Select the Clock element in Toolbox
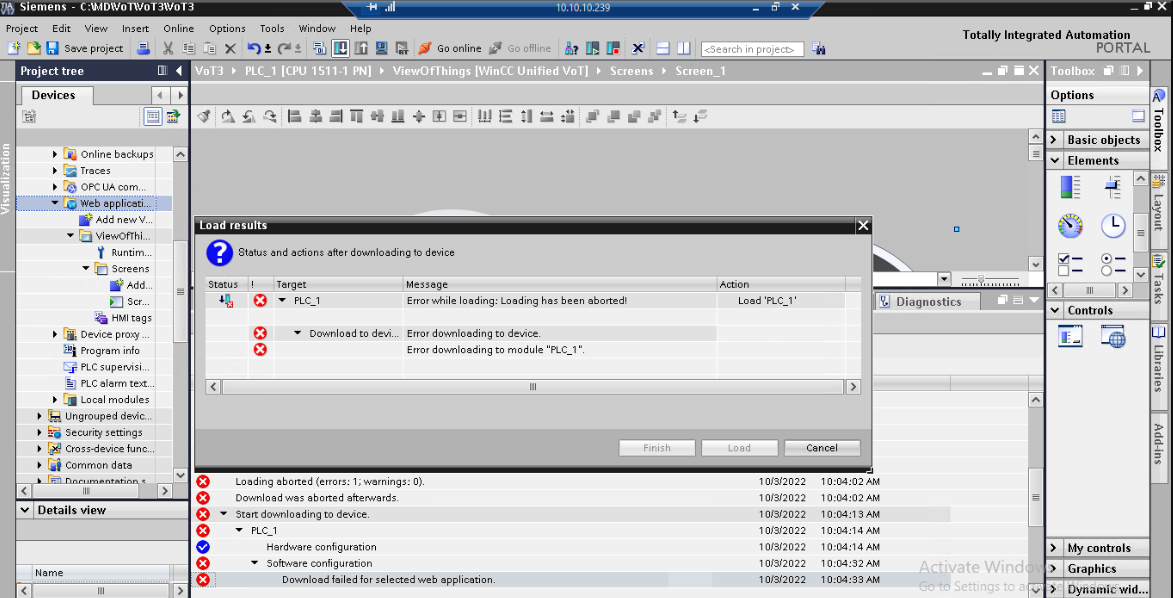Viewport: 1173px width, 598px height. 1113,226
